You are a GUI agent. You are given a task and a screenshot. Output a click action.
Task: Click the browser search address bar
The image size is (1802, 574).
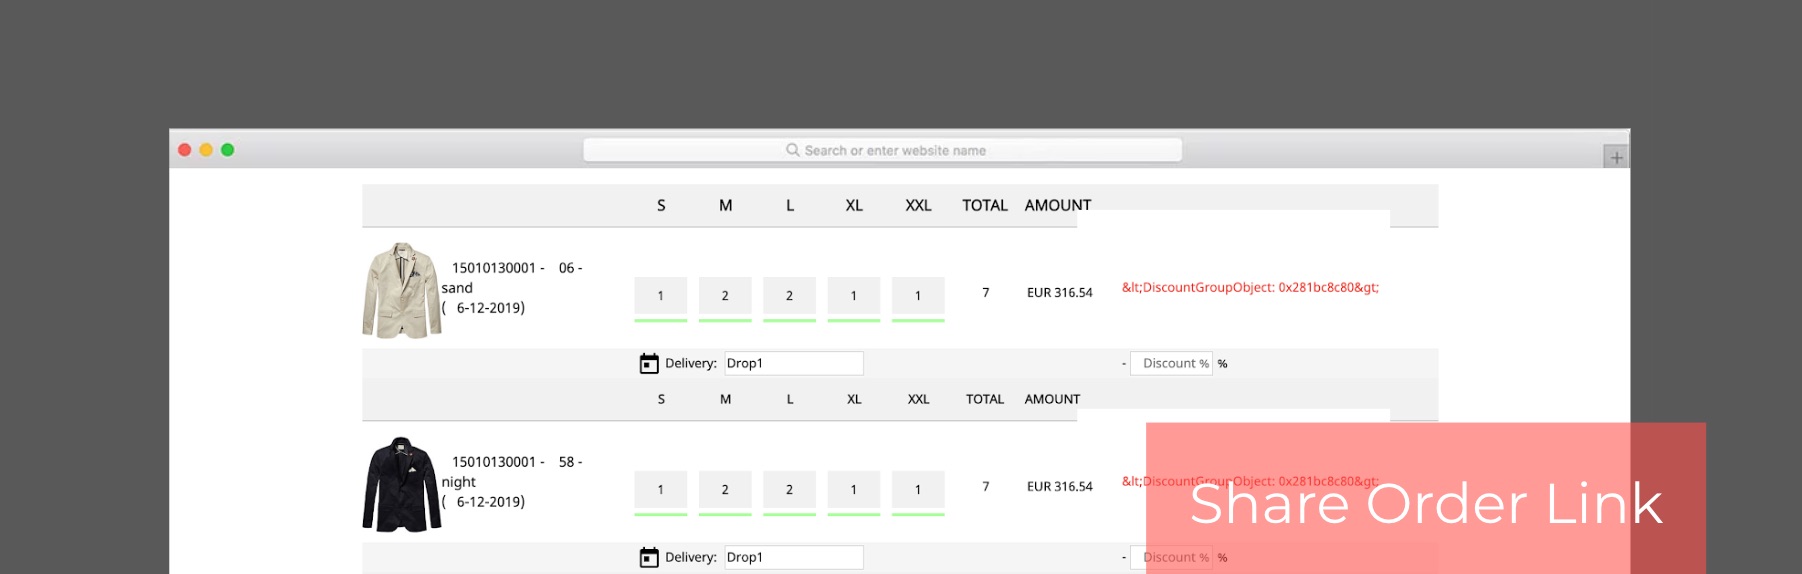click(x=882, y=150)
